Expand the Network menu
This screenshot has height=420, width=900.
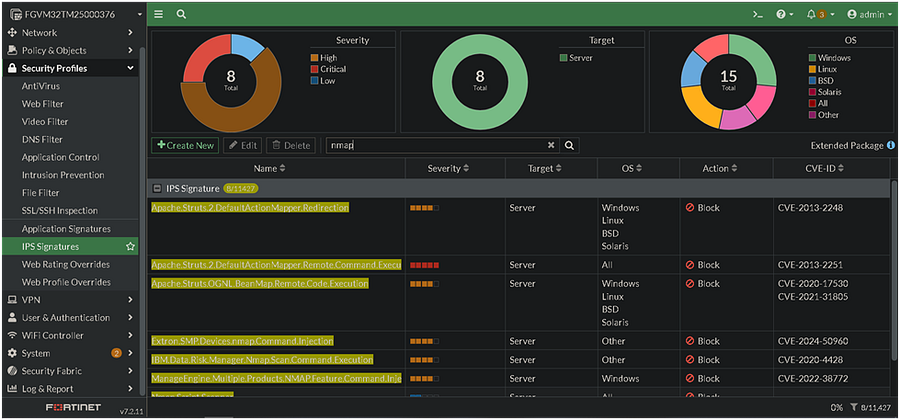tap(71, 33)
